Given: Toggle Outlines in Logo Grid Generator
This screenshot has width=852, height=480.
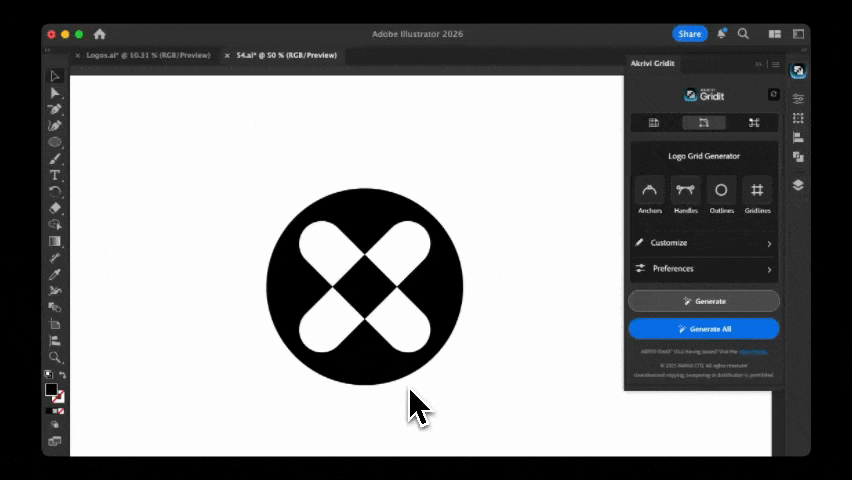Looking at the screenshot, I should coord(721,196).
